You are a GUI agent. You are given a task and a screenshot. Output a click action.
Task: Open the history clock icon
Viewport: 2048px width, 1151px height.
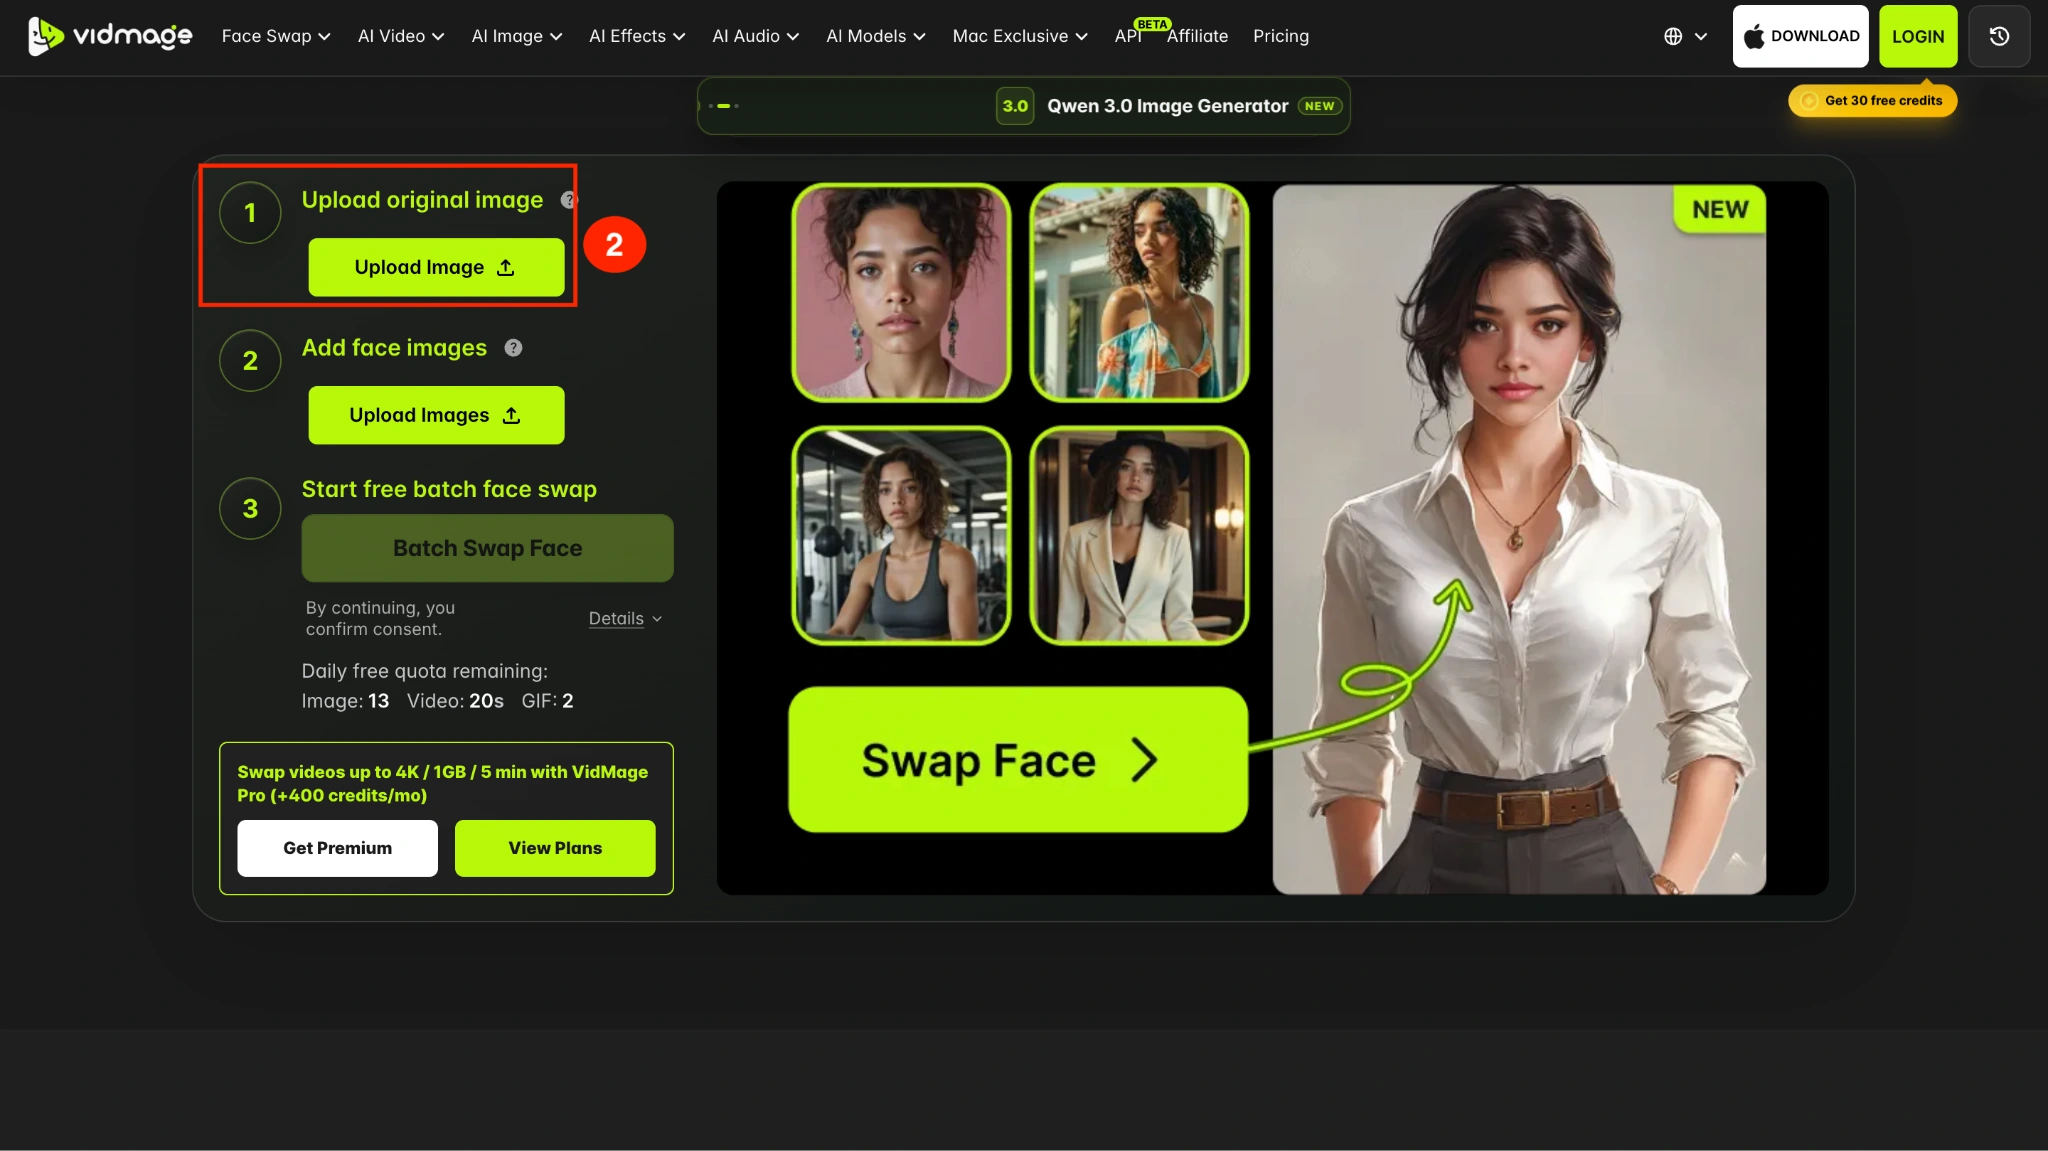click(x=1999, y=36)
